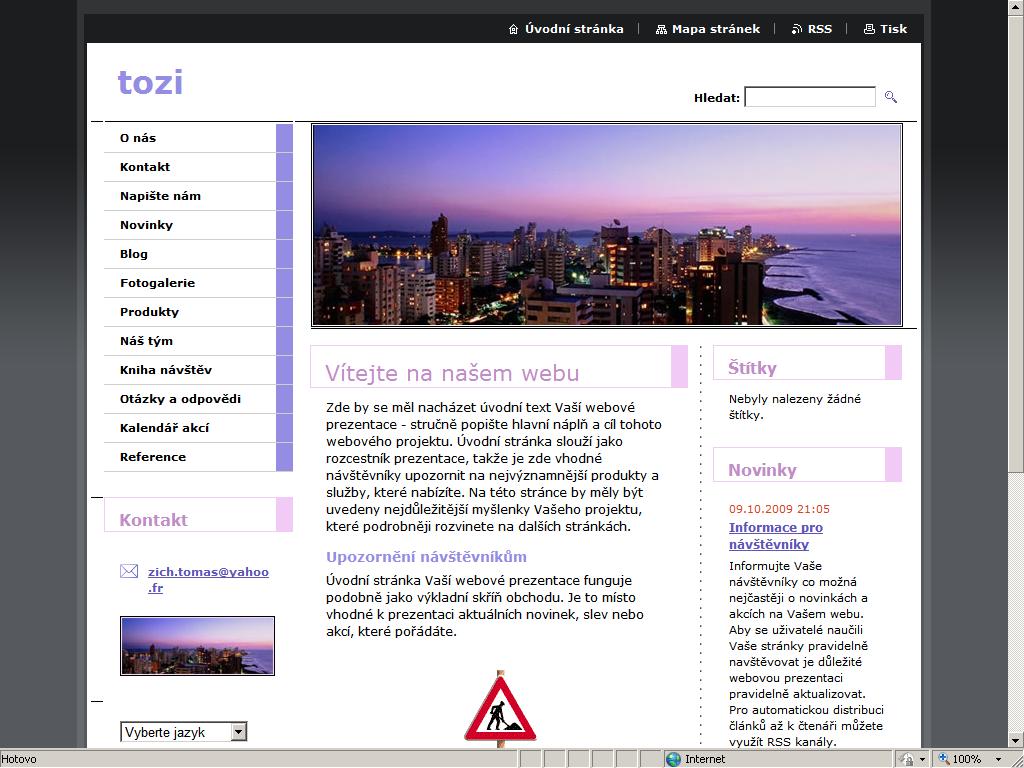Viewport: 1024px width, 768px height.
Task: Click the small city skyline thumbnail
Action: point(197,645)
